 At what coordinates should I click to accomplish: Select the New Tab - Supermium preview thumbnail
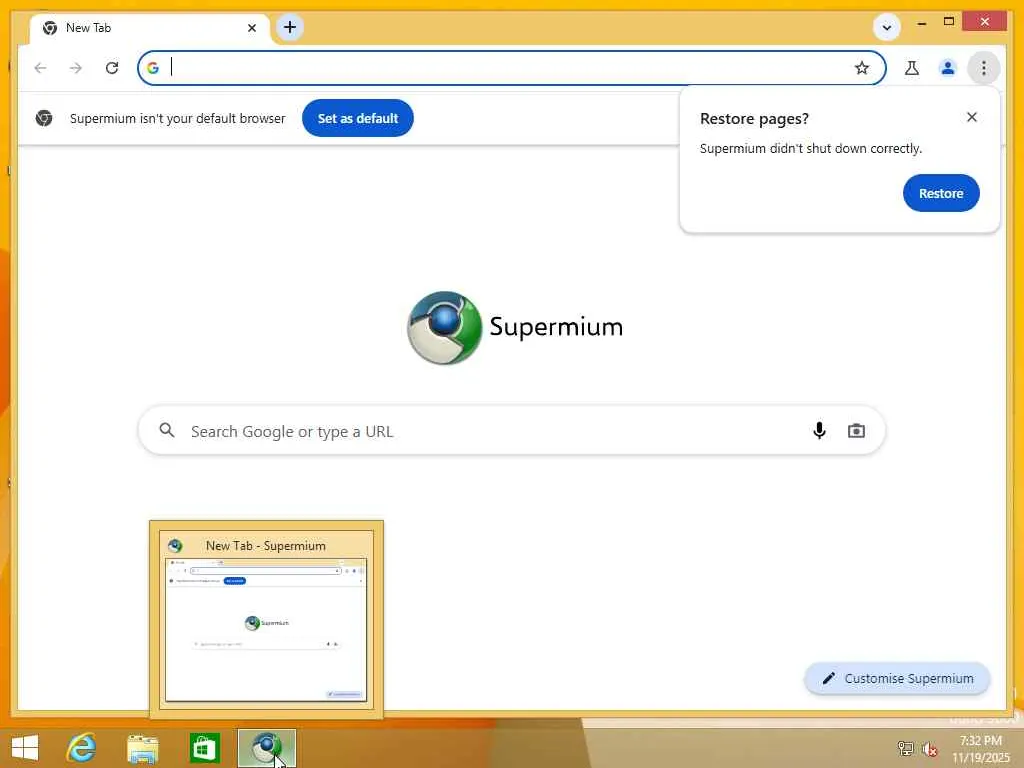[266, 619]
